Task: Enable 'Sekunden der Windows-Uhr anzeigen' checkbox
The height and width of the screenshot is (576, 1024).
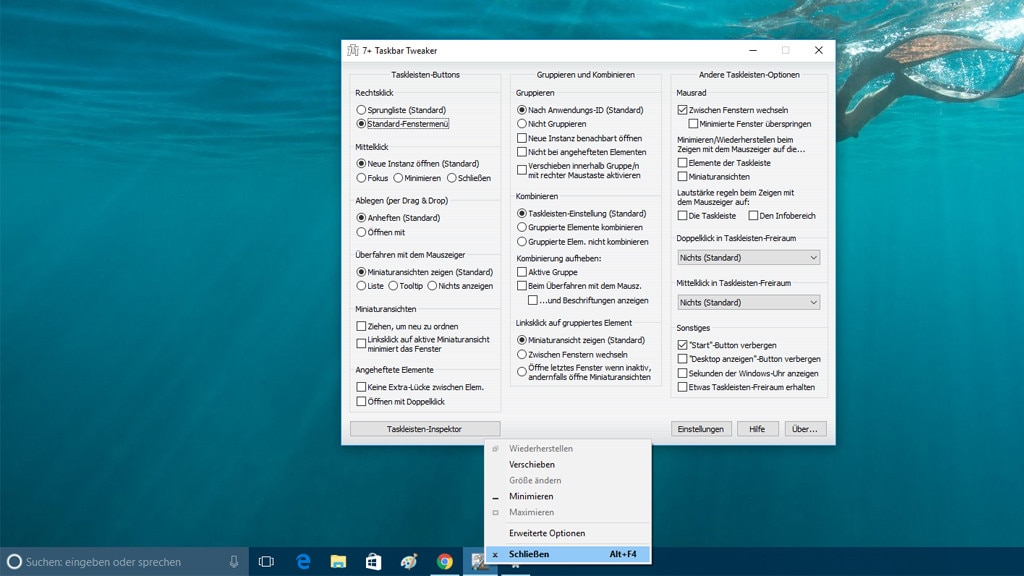Action: point(683,373)
